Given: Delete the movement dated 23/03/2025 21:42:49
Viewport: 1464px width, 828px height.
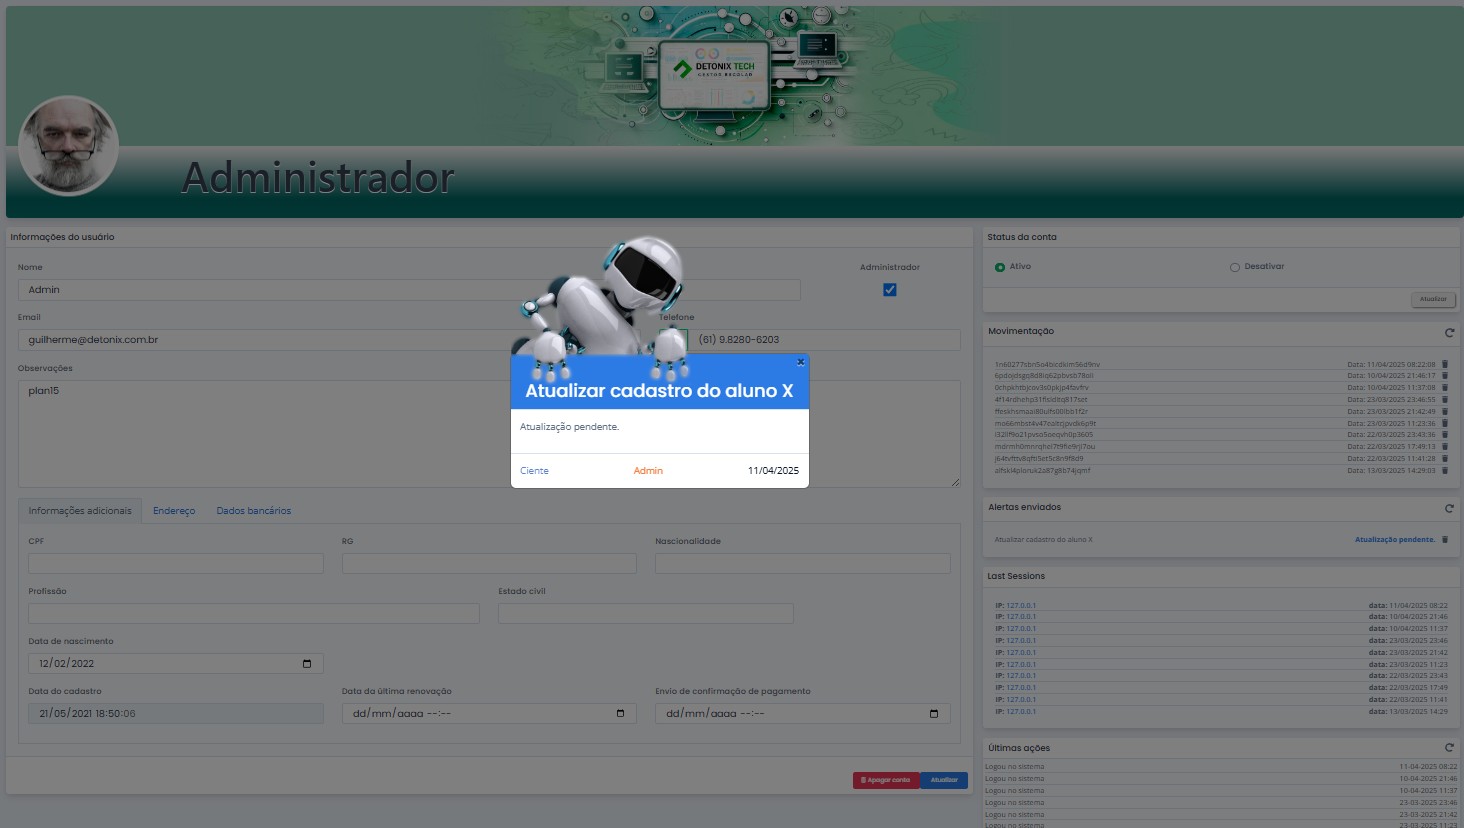Looking at the screenshot, I should (1445, 412).
